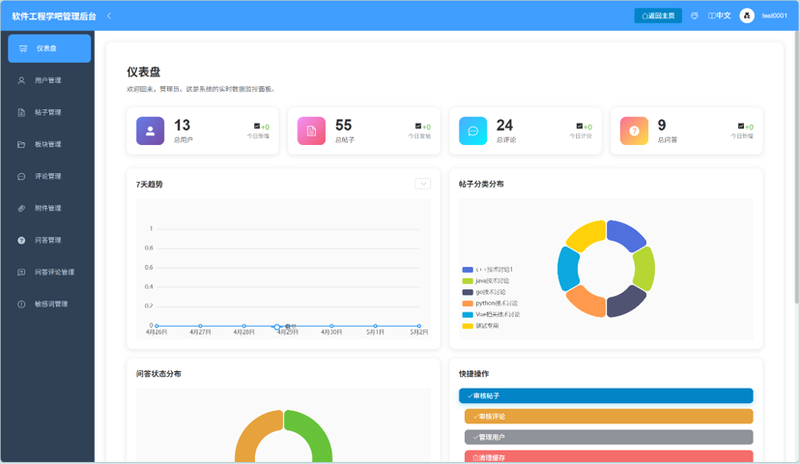Viewport: 800px width, 464px height.
Task: Click the 敏感词管理 warning icon
Action: [x=21, y=304]
